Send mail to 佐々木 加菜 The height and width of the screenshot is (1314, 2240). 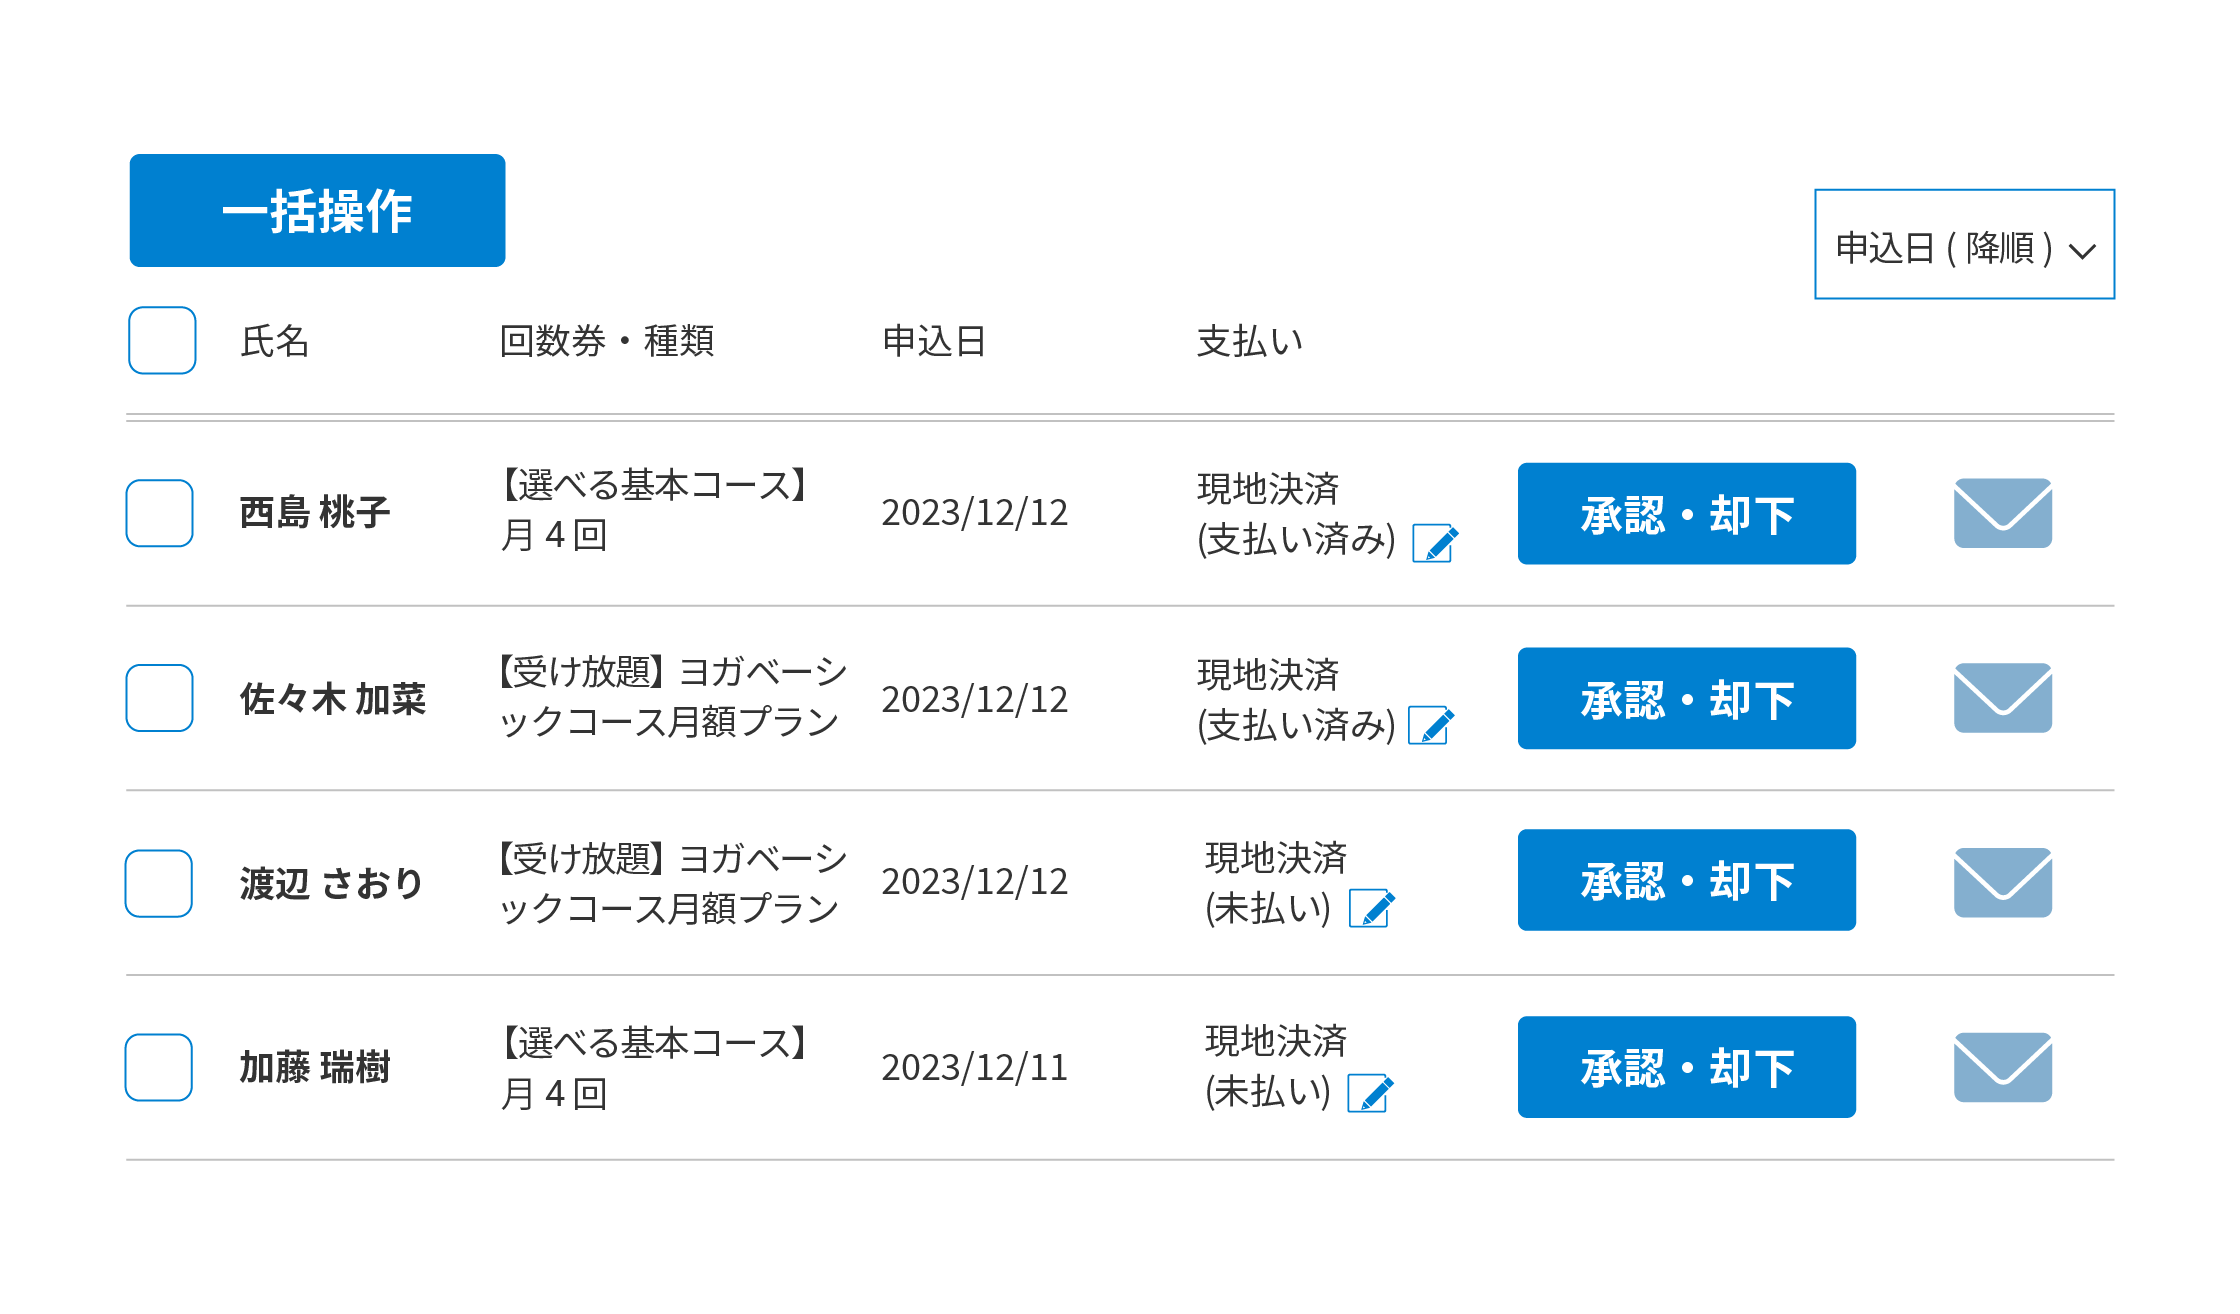click(2003, 698)
